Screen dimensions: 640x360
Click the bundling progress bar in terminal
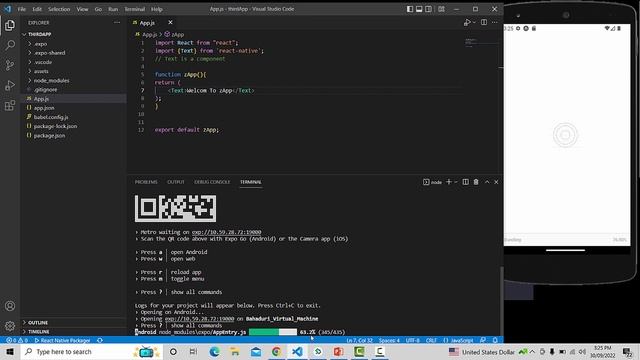click(273, 332)
